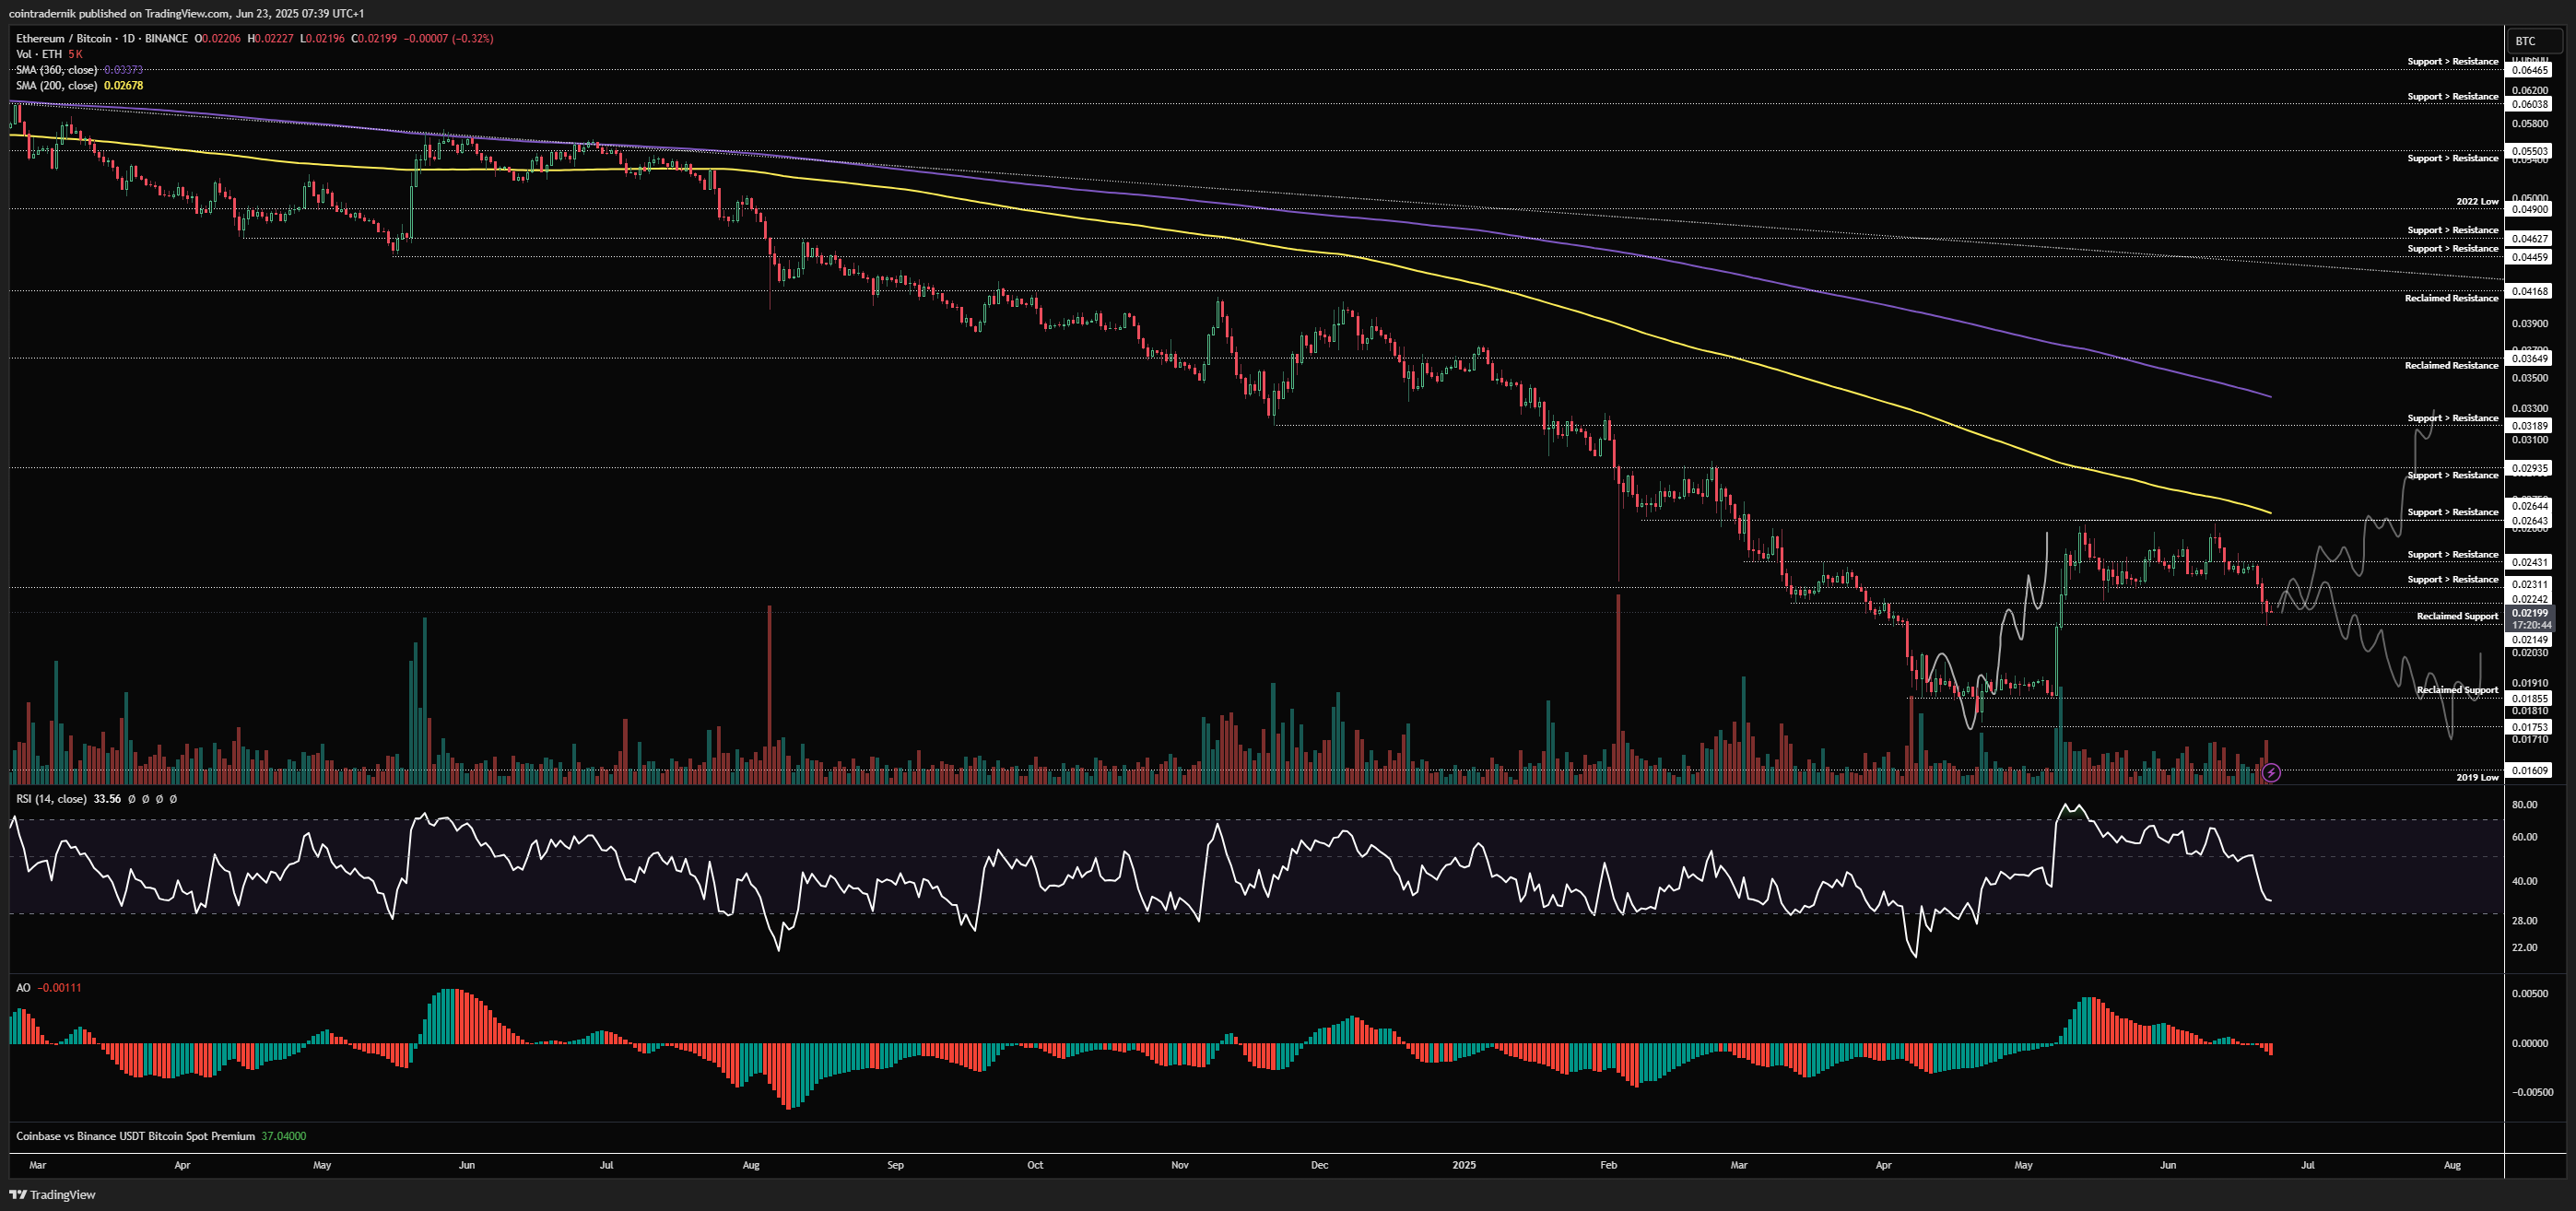
Task: Click the purple lightning bolt event icon
Action: pos(2271,772)
